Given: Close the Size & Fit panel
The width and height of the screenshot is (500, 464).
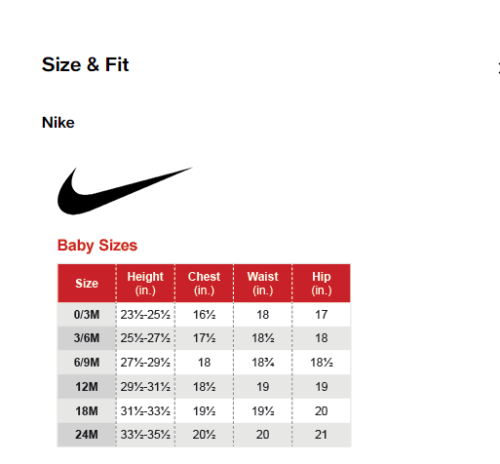Looking at the screenshot, I should click(499, 68).
